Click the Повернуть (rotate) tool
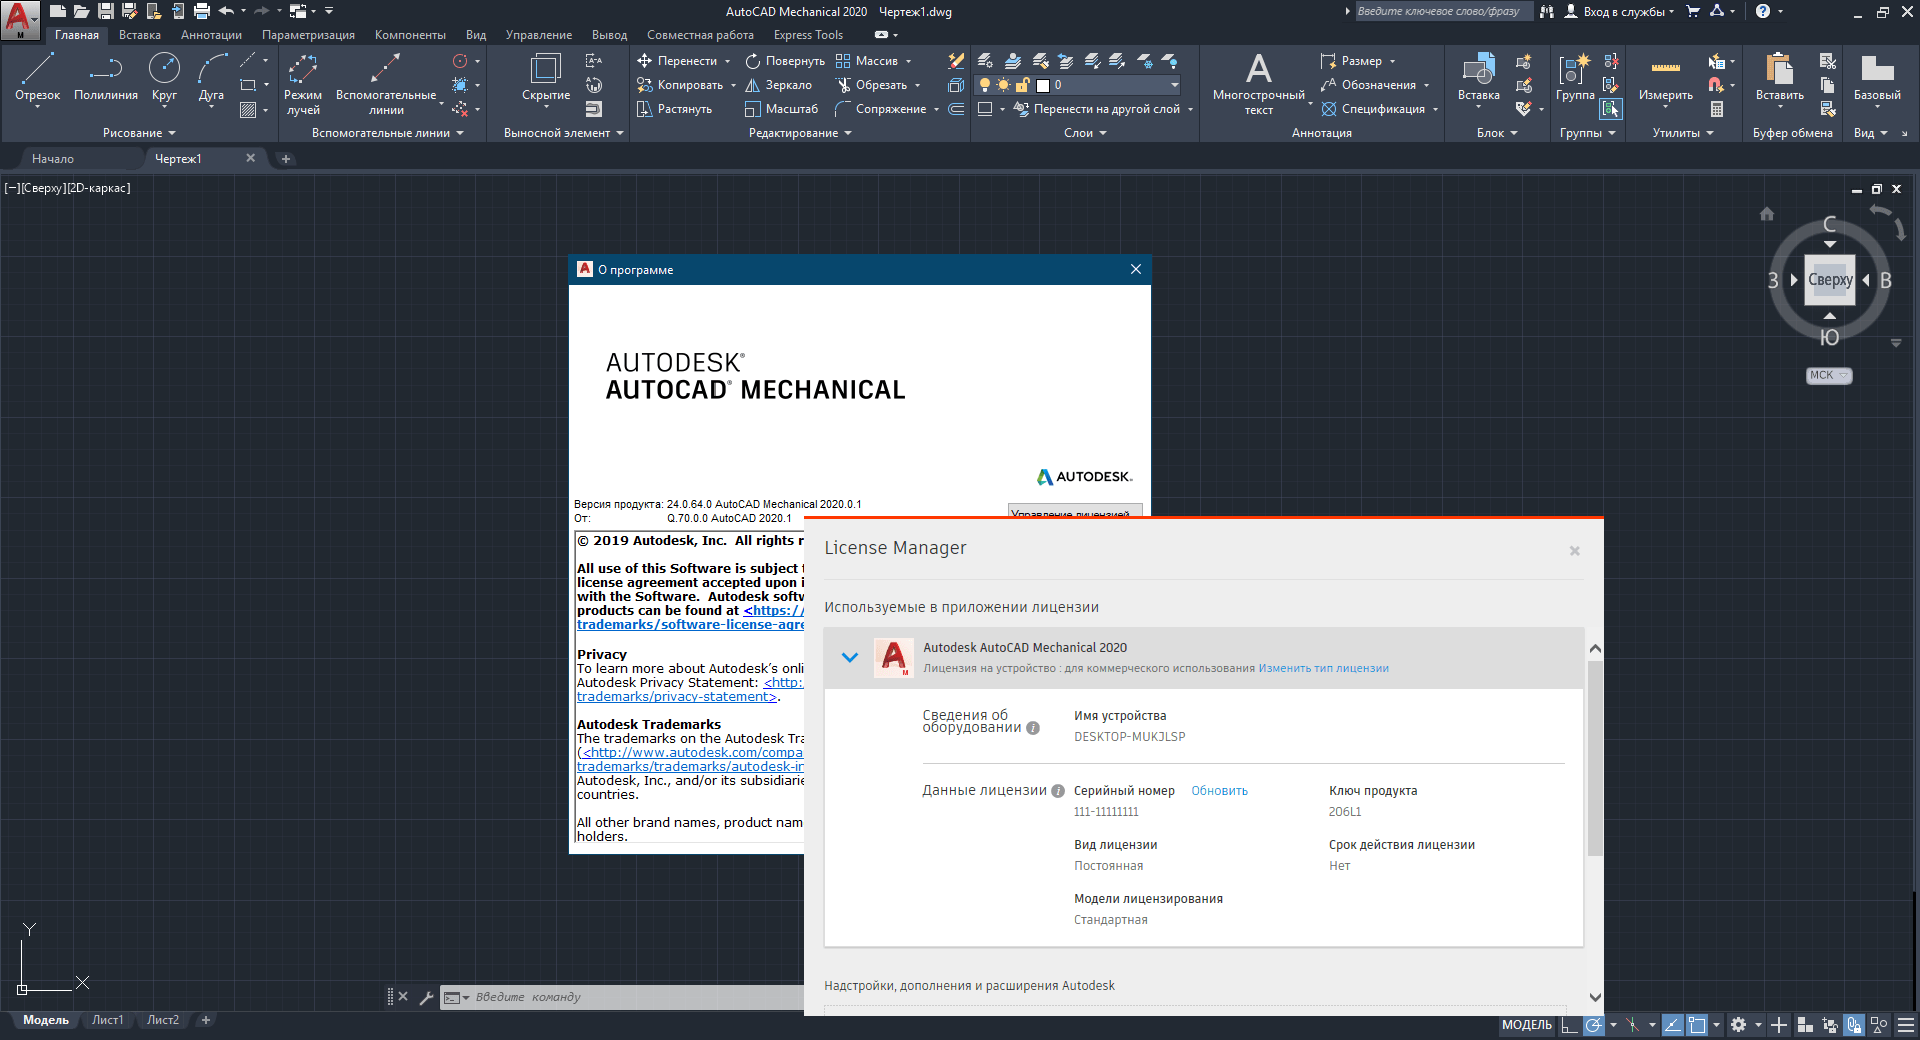 pos(785,61)
